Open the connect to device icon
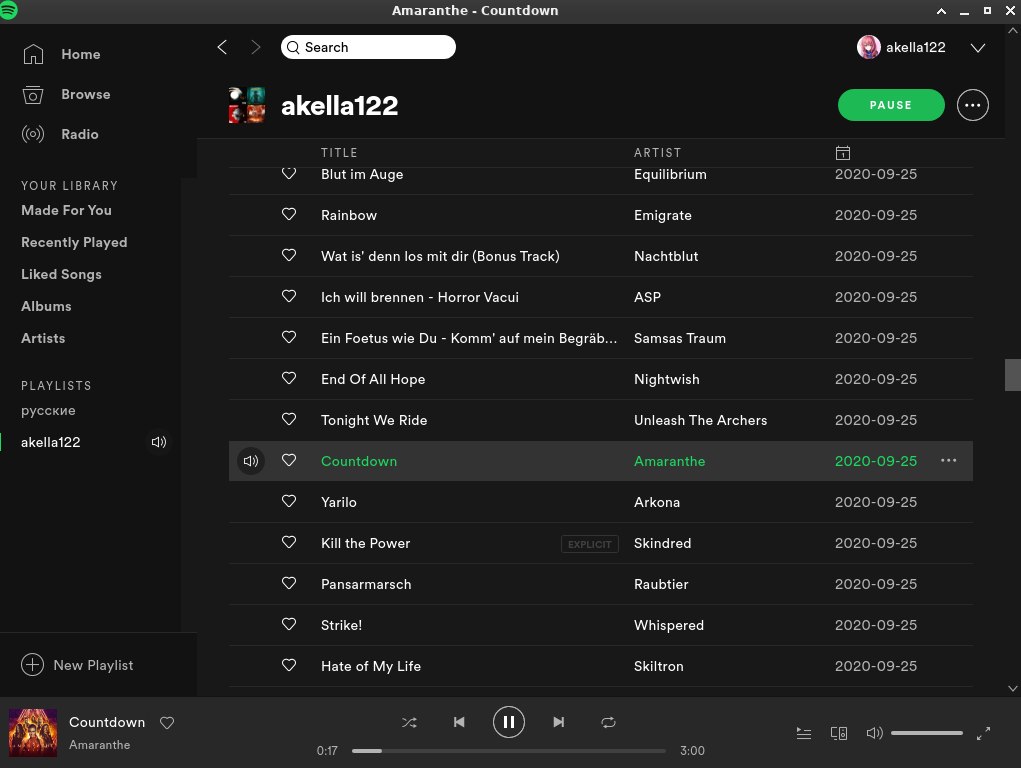Viewport: 1021px width, 768px height. (839, 733)
